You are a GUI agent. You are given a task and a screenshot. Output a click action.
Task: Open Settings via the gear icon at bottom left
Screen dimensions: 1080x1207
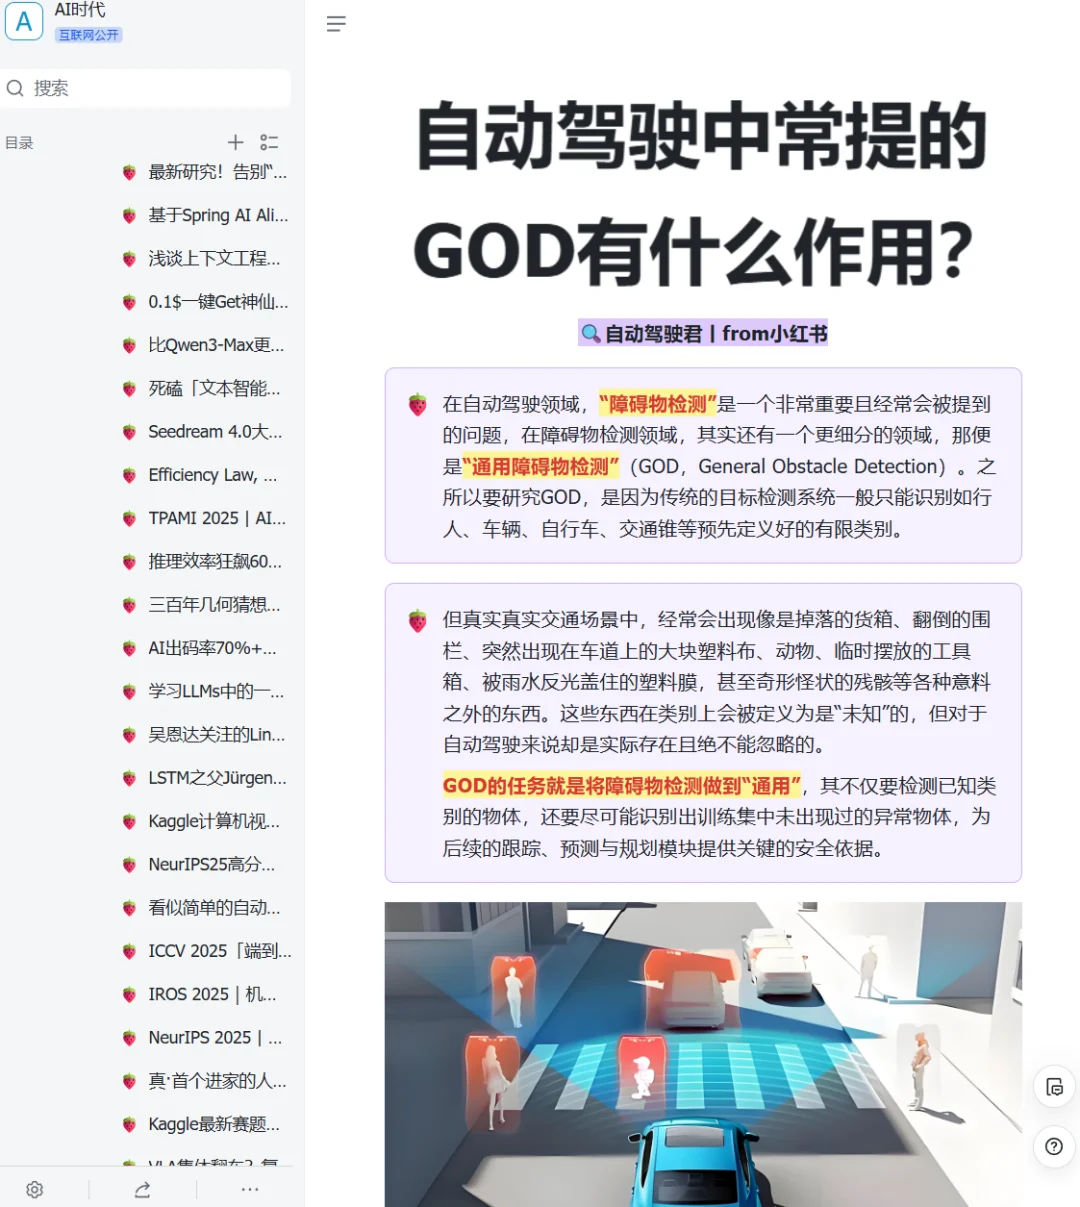point(34,1189)
